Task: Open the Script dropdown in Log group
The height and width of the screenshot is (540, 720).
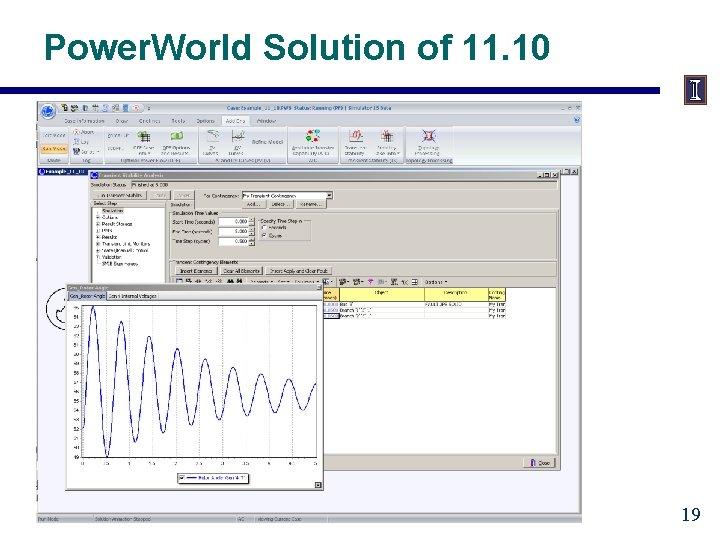Action: click(x=86, y=152)
